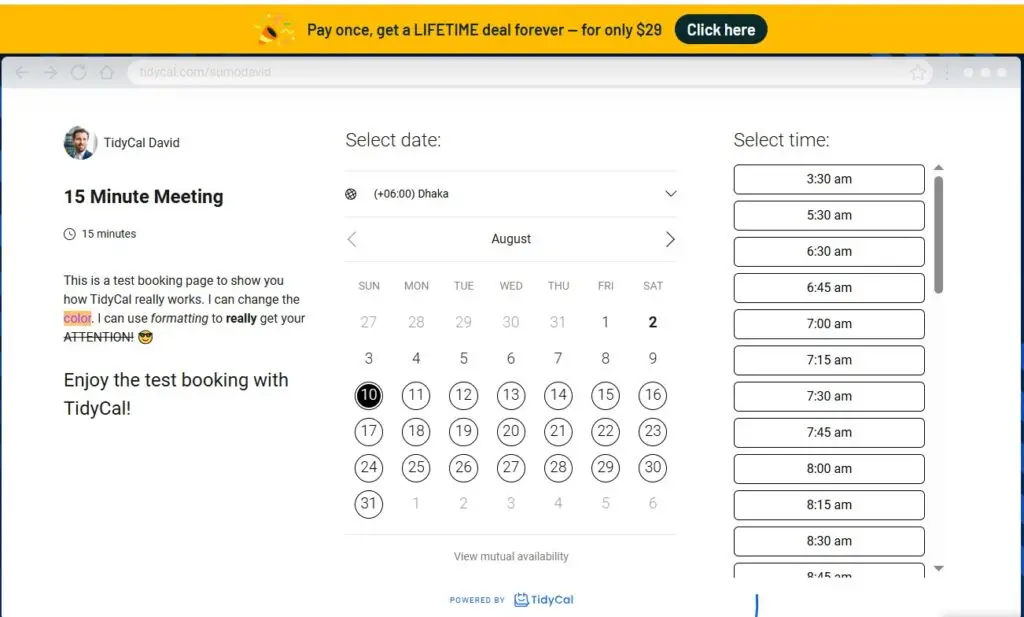Click the bookmark star icon
This screenshot has height=617, width=1024.
tap(918, 73)
